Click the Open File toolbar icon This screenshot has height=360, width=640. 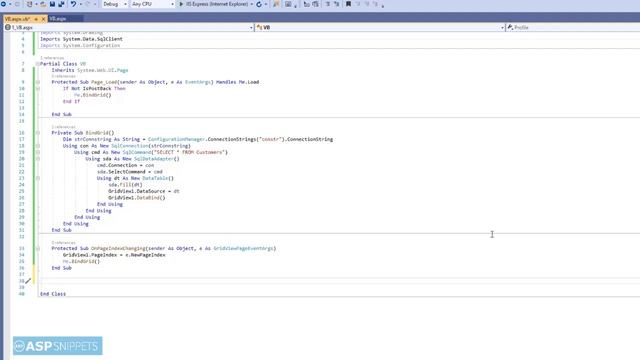pos(43,4)
